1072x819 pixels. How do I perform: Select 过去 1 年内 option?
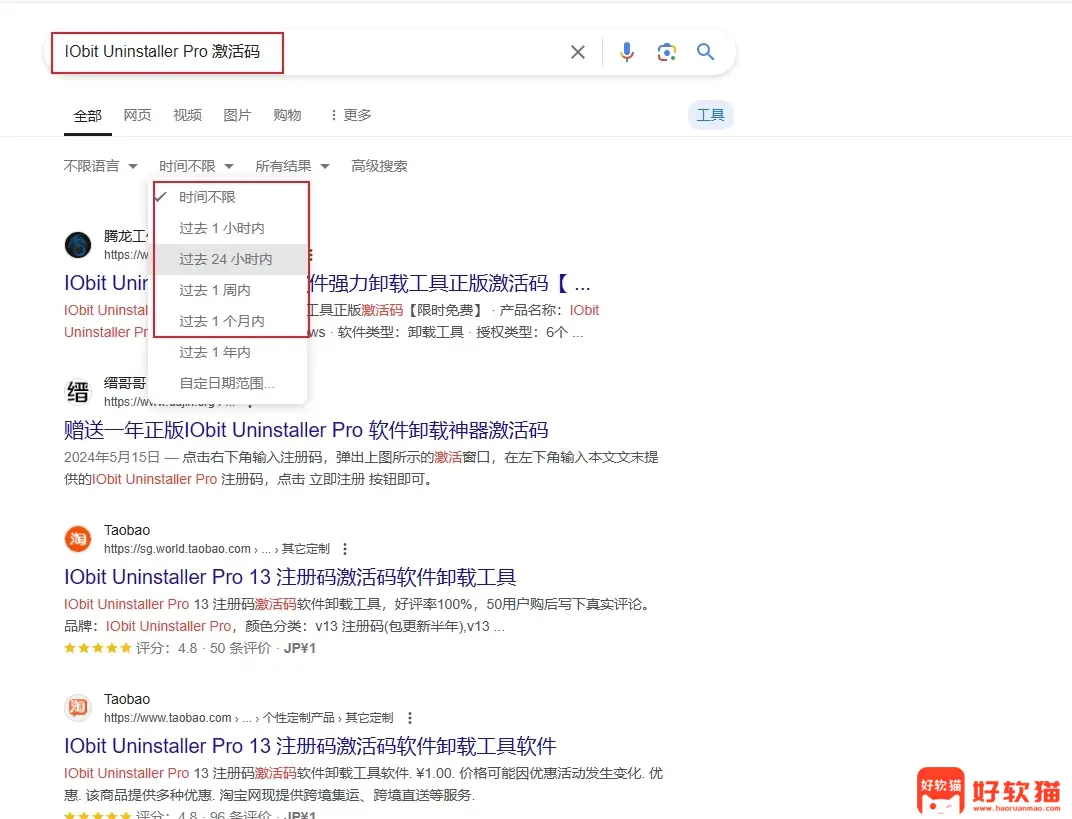click(x=228, y=352)
